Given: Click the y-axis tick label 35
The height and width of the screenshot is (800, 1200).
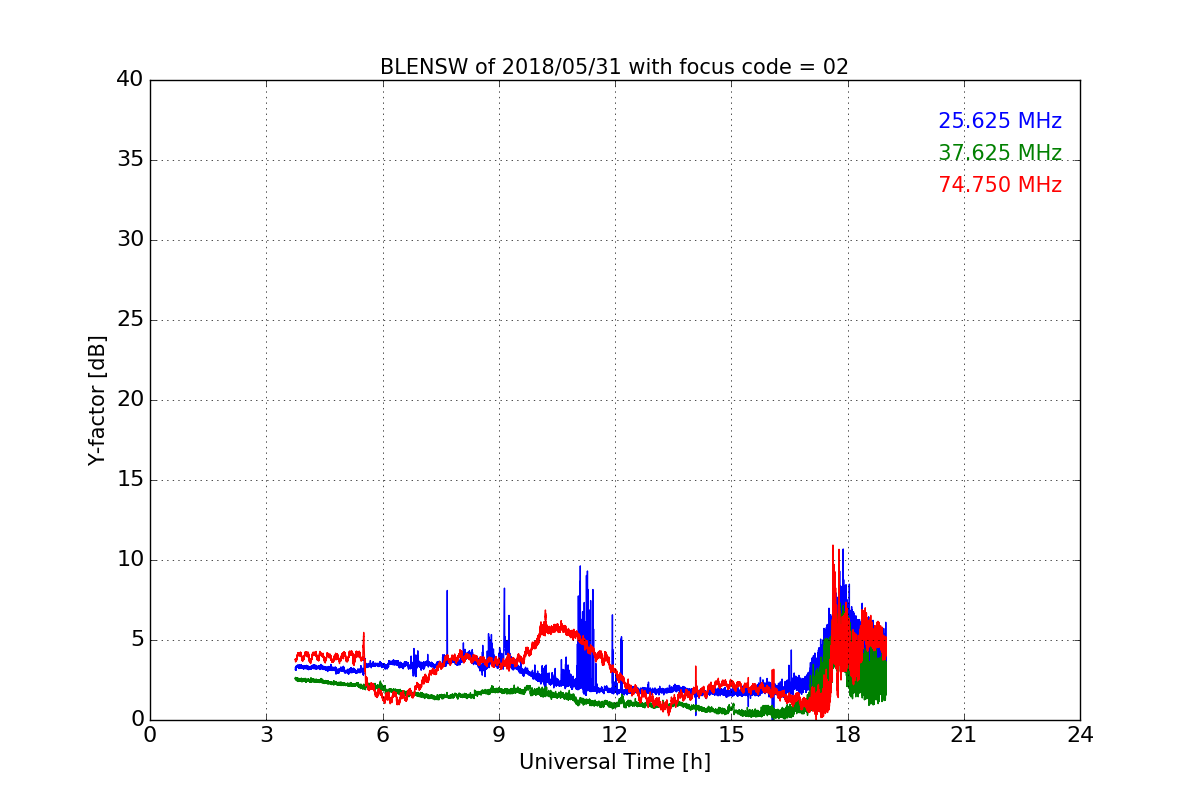Looking at the screenshot, I should point(130,160).
